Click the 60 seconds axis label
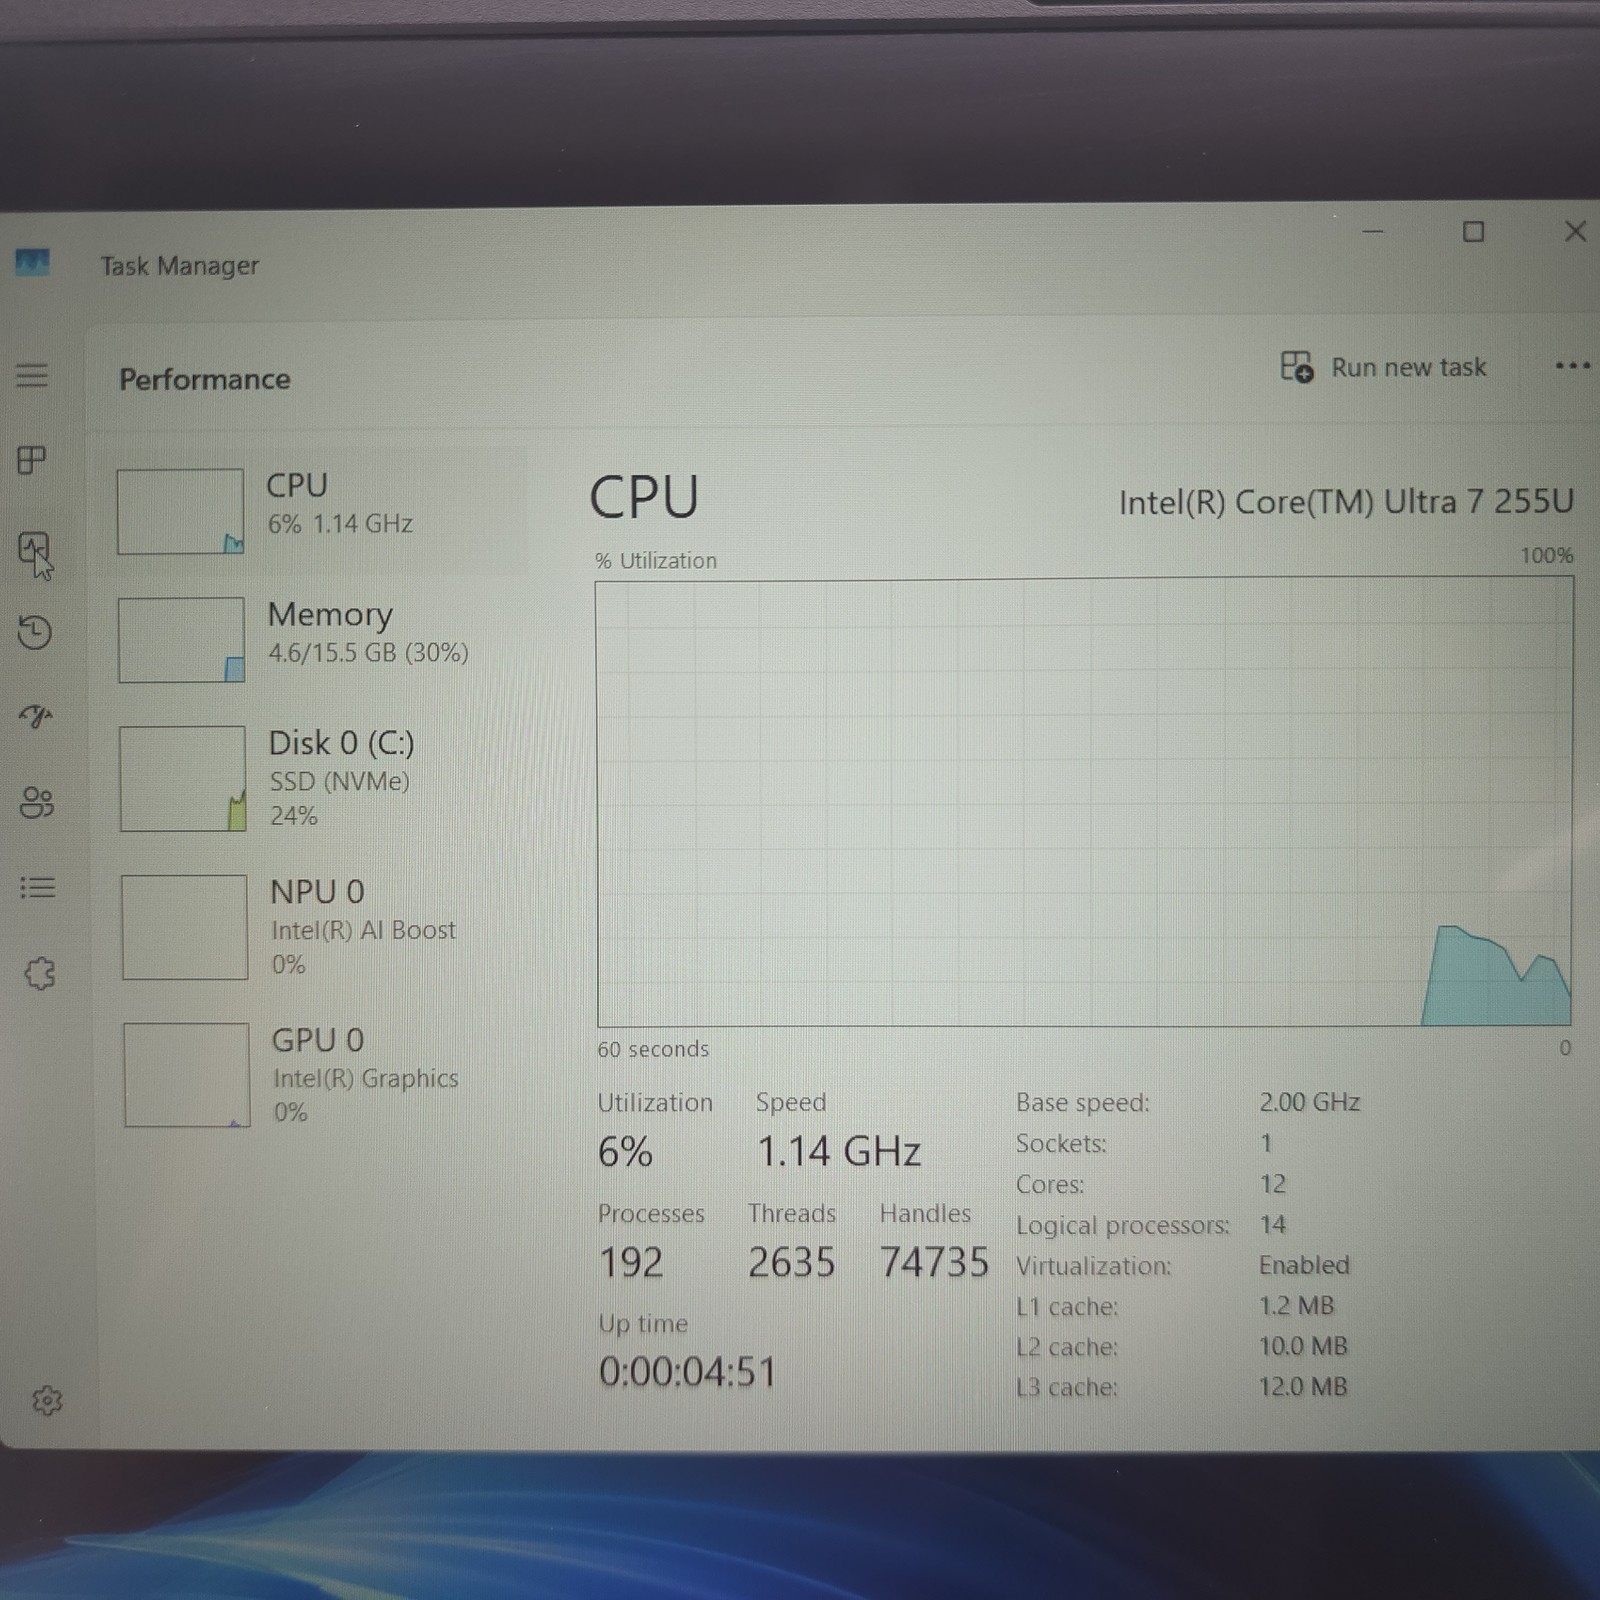 tap(653, 1049)
